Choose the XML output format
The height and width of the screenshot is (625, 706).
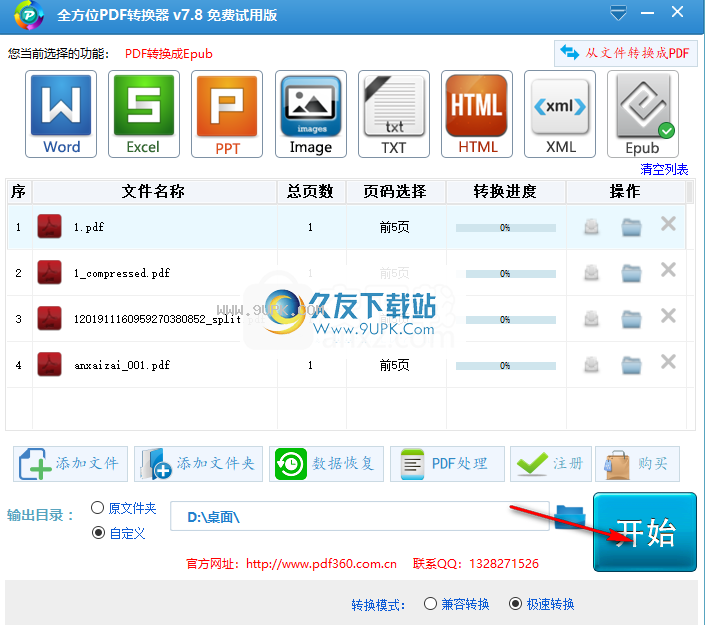tap(560, 114)
